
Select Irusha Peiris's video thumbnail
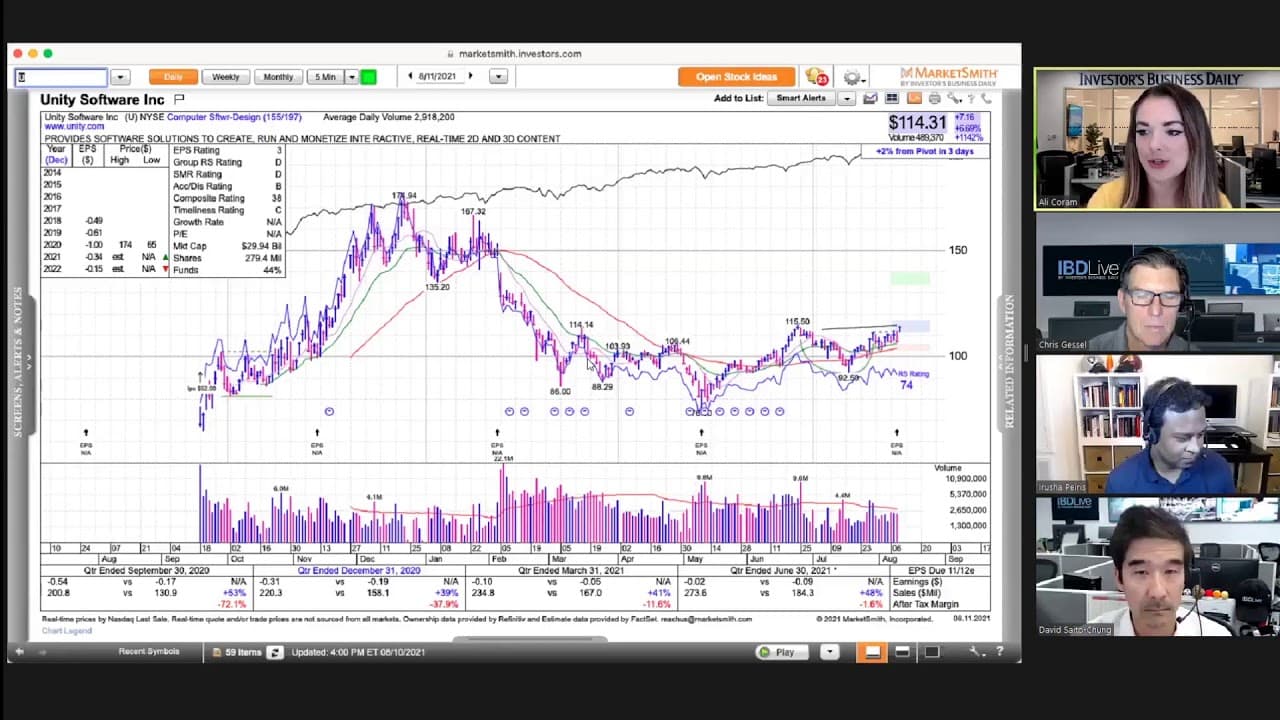click(x=1157, y=424)
